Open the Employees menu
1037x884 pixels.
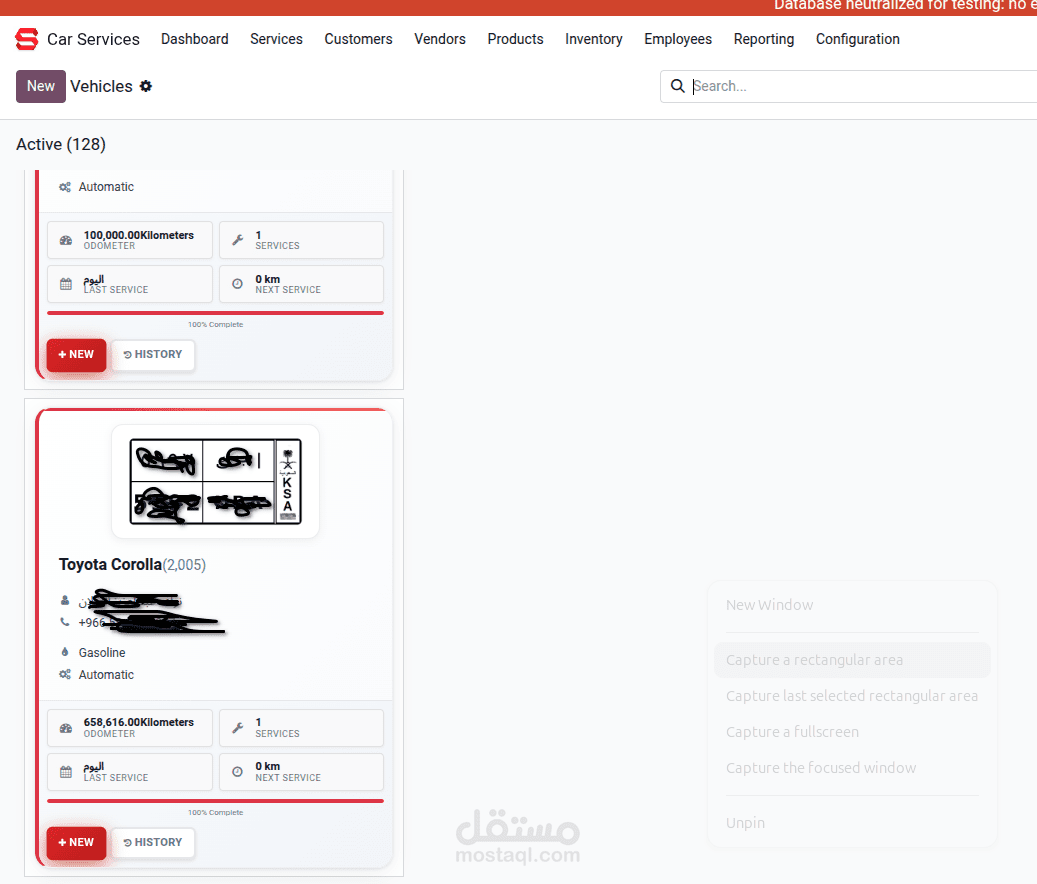tap(678, 39)
